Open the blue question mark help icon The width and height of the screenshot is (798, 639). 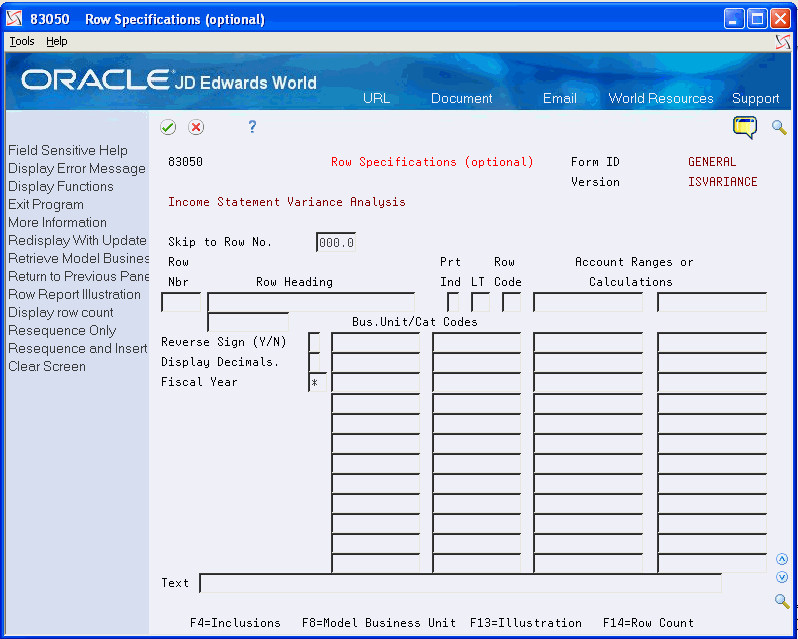point(252,127)
